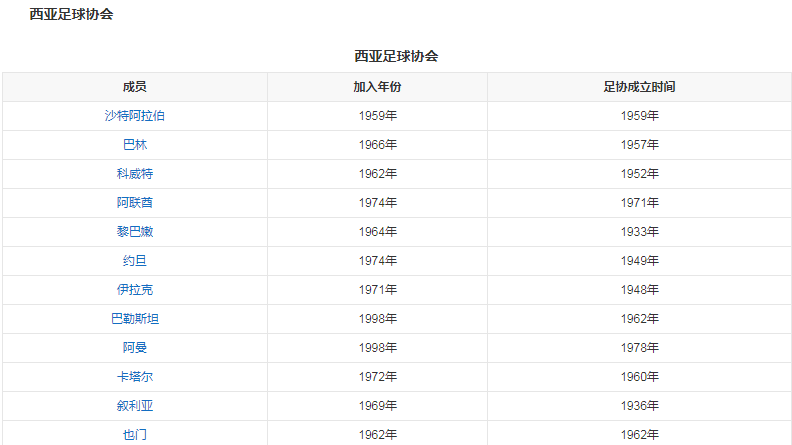Viewport: 792px width, 445px height.
Task: Click the 成员 column header
Action: tap(135, 87)
